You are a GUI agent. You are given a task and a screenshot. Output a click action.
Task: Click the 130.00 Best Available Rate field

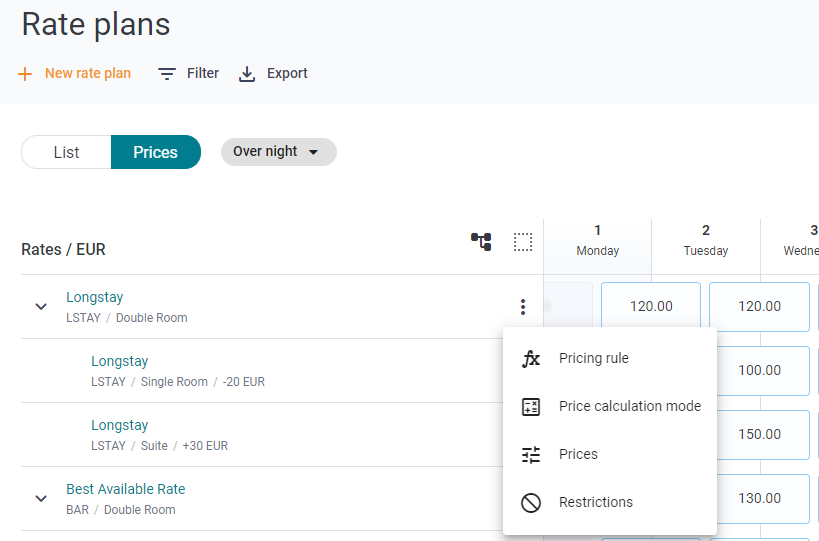763,499
